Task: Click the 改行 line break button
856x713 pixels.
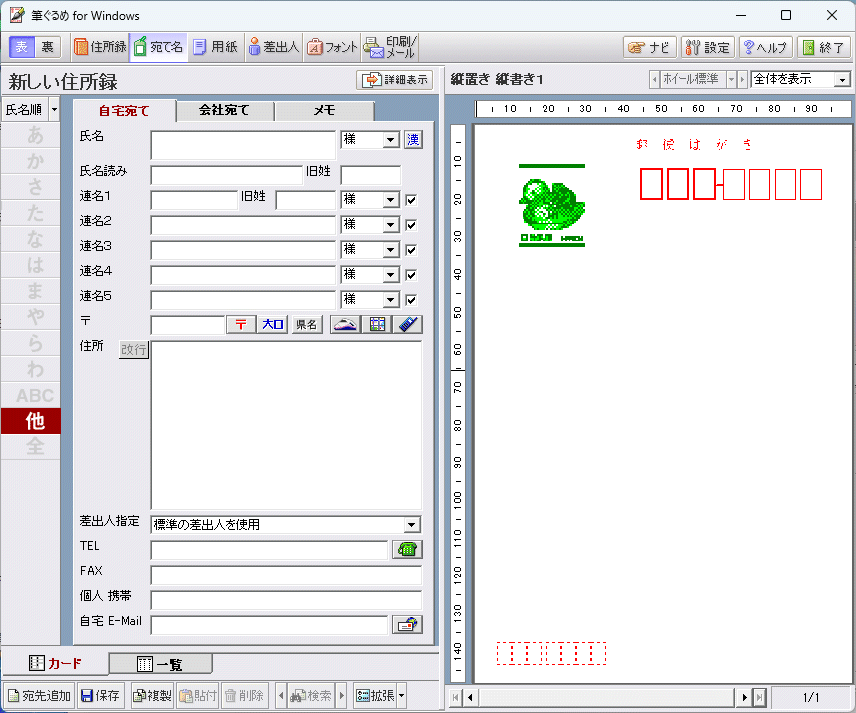Action: pos(134,349)
